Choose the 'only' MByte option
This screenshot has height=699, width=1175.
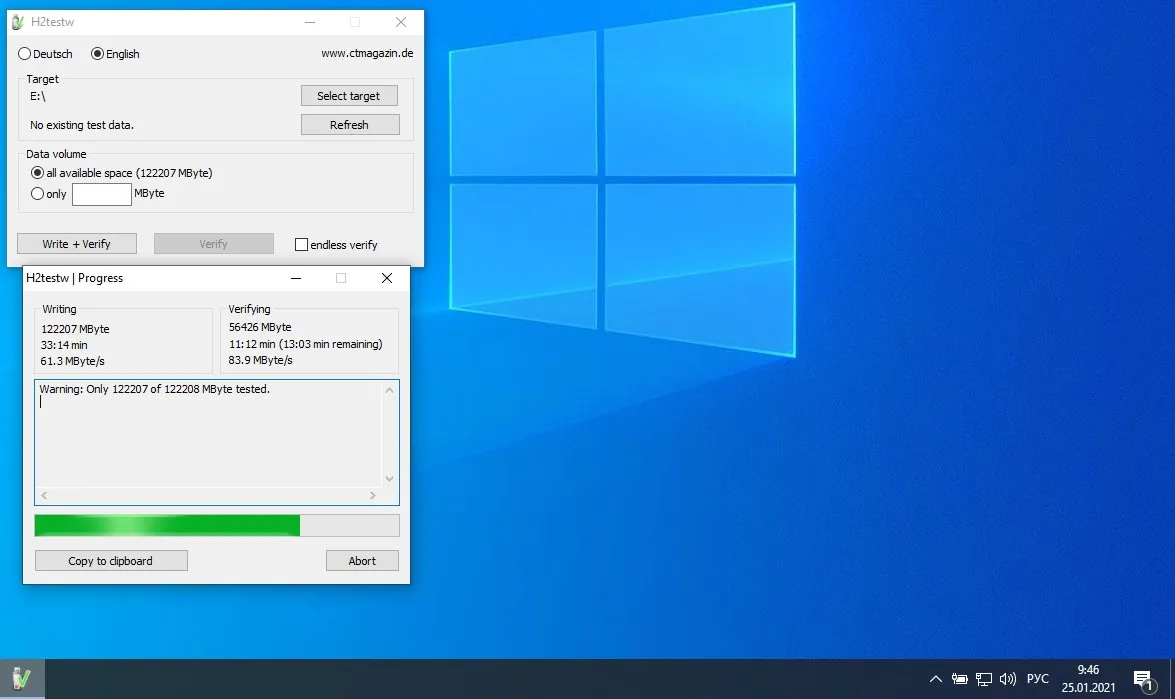coord(37,194)
